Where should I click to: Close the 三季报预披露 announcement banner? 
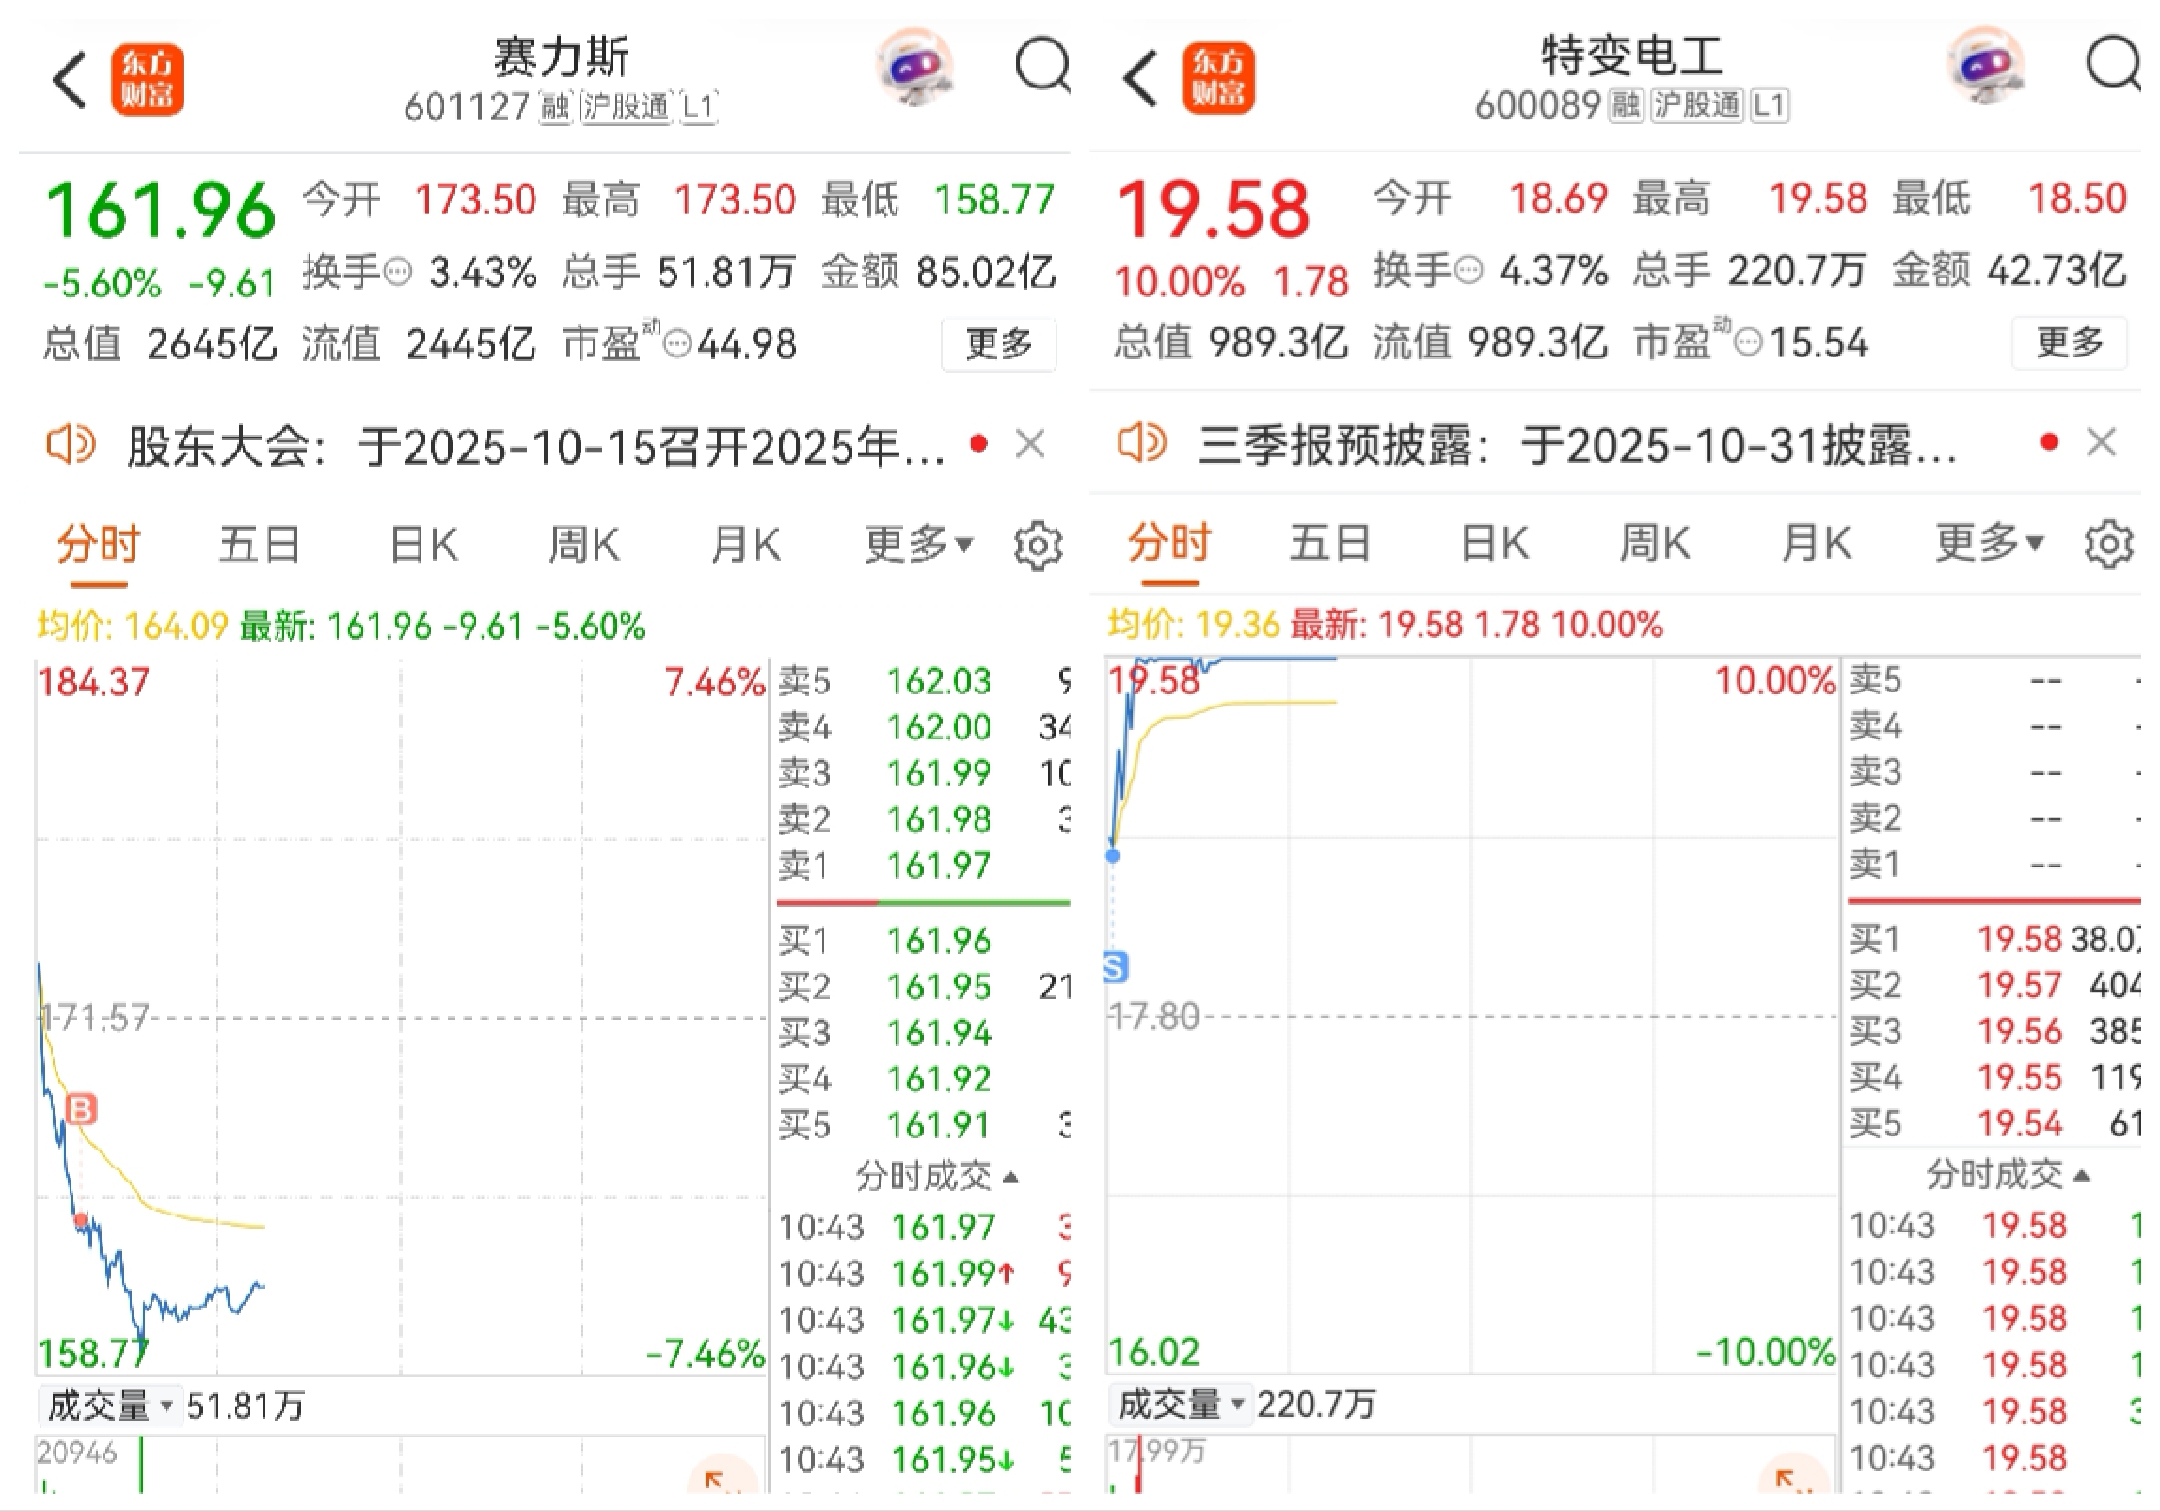(2101, 442)
